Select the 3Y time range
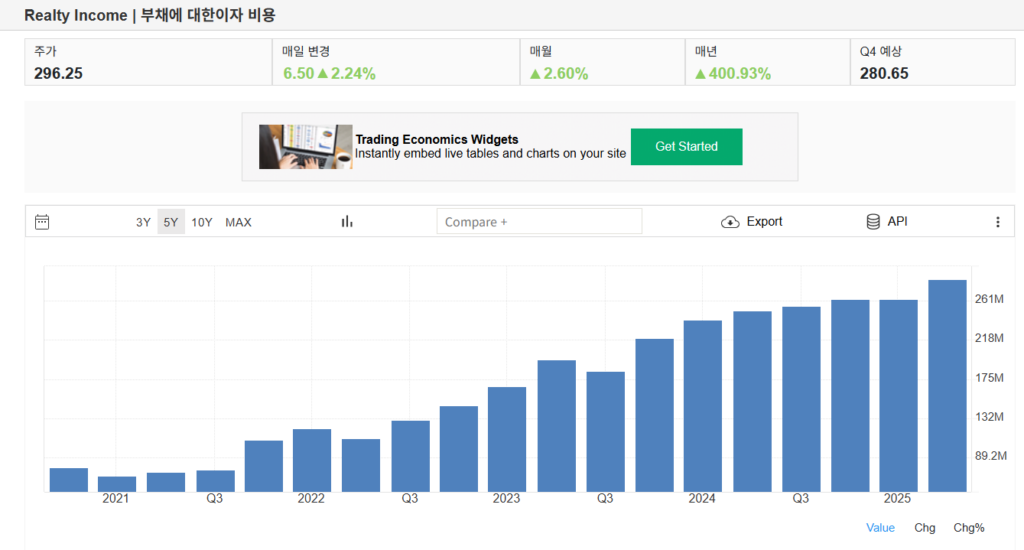The height and width of the screenshot is (550, 1024). [144, 222]
